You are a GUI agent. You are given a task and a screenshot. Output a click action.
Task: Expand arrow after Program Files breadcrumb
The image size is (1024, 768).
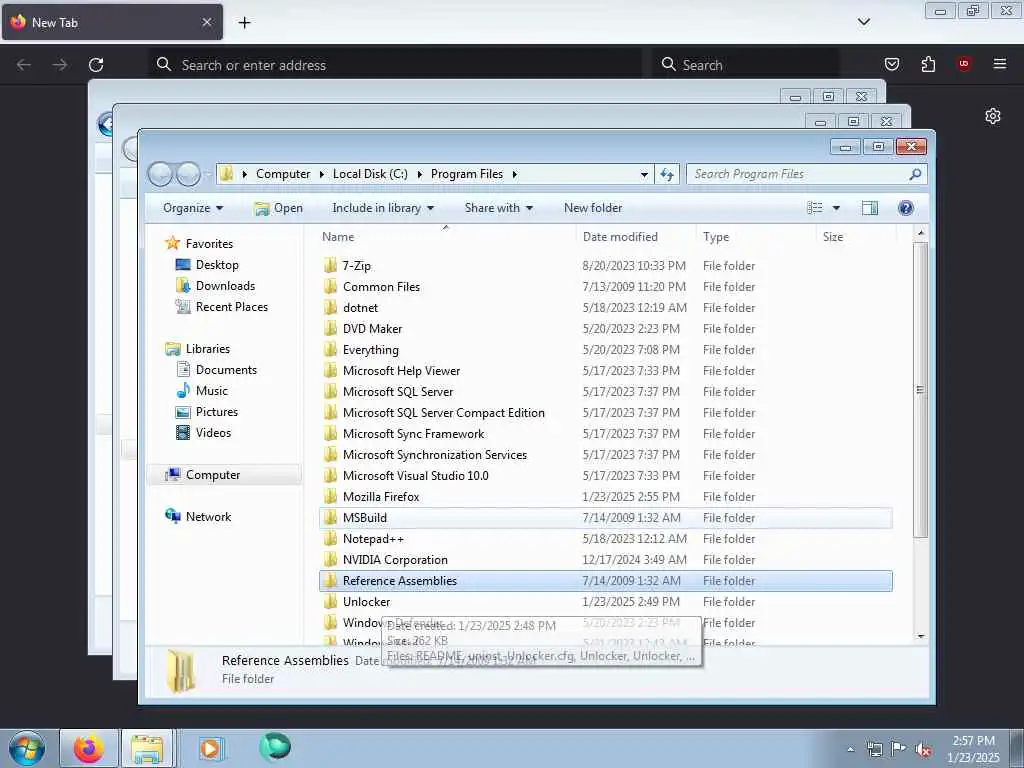515,174
